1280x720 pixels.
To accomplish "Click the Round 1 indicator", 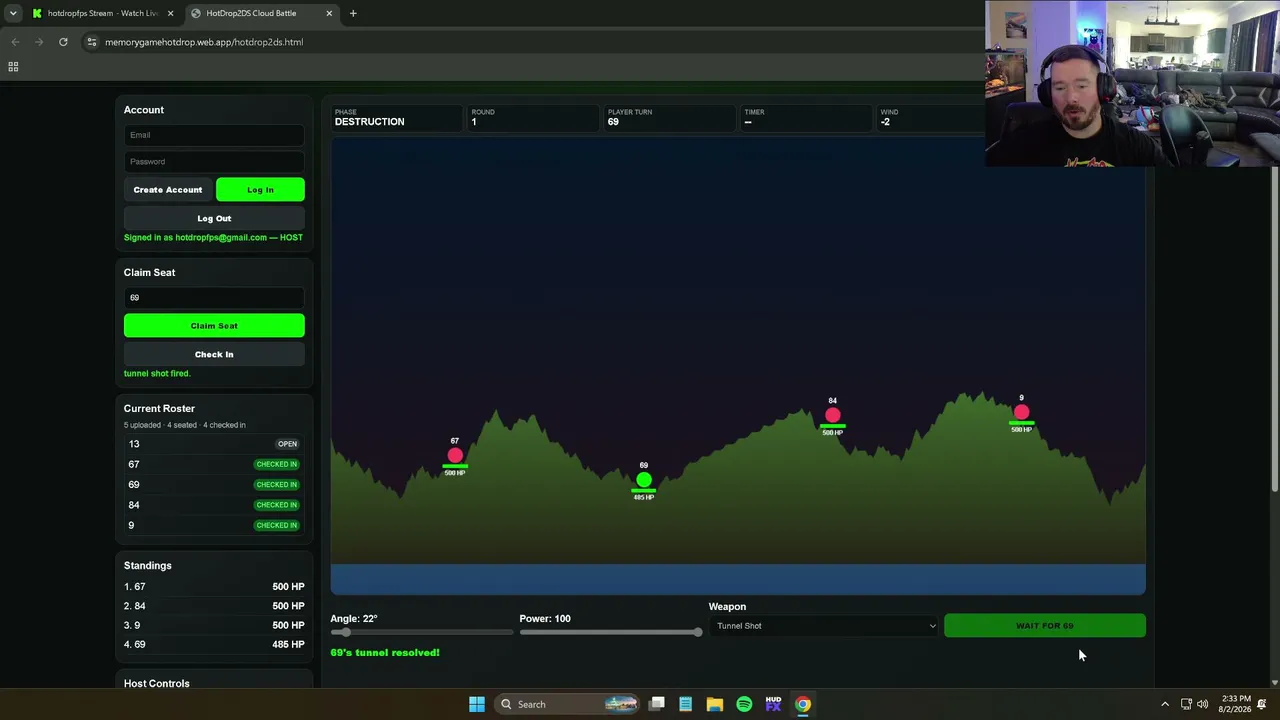I will 532,118.
